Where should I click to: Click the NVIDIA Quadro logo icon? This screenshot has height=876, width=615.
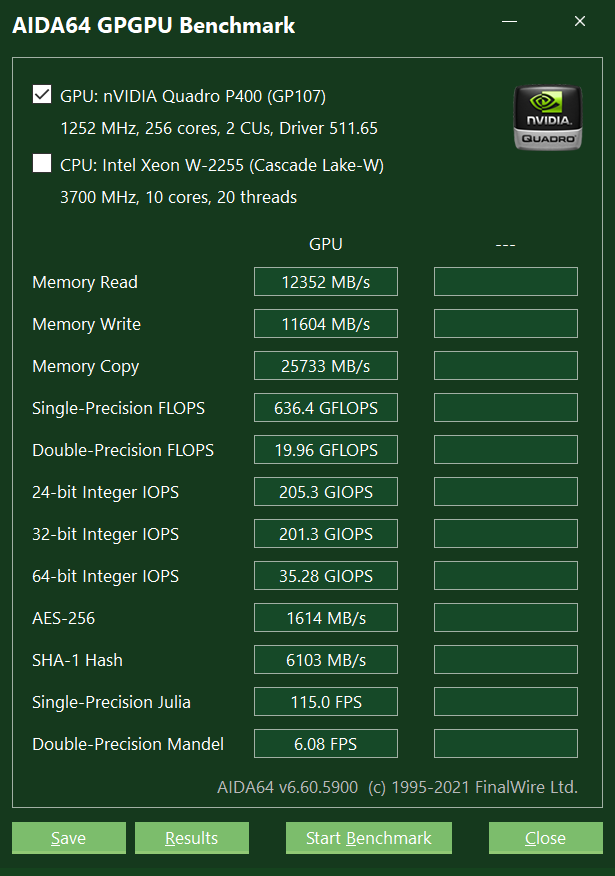(x=547, y=117)
